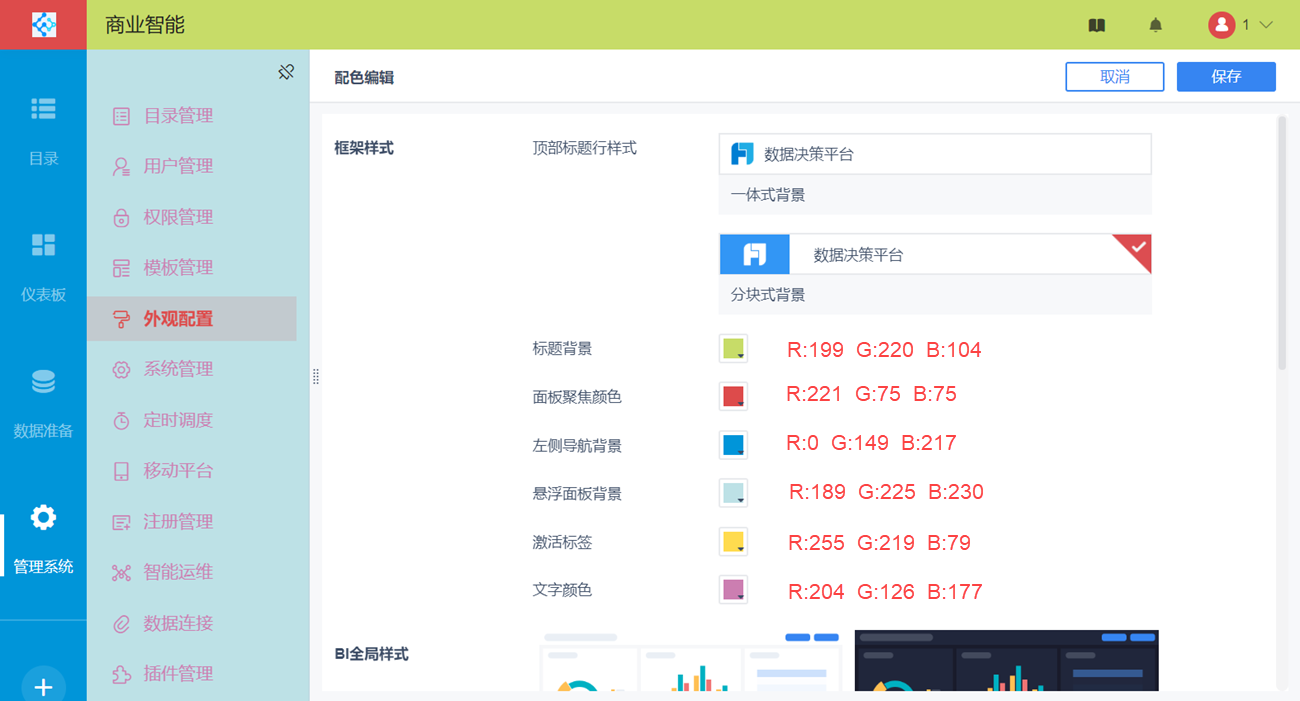Open the help book icon in header

(1097, 25)
